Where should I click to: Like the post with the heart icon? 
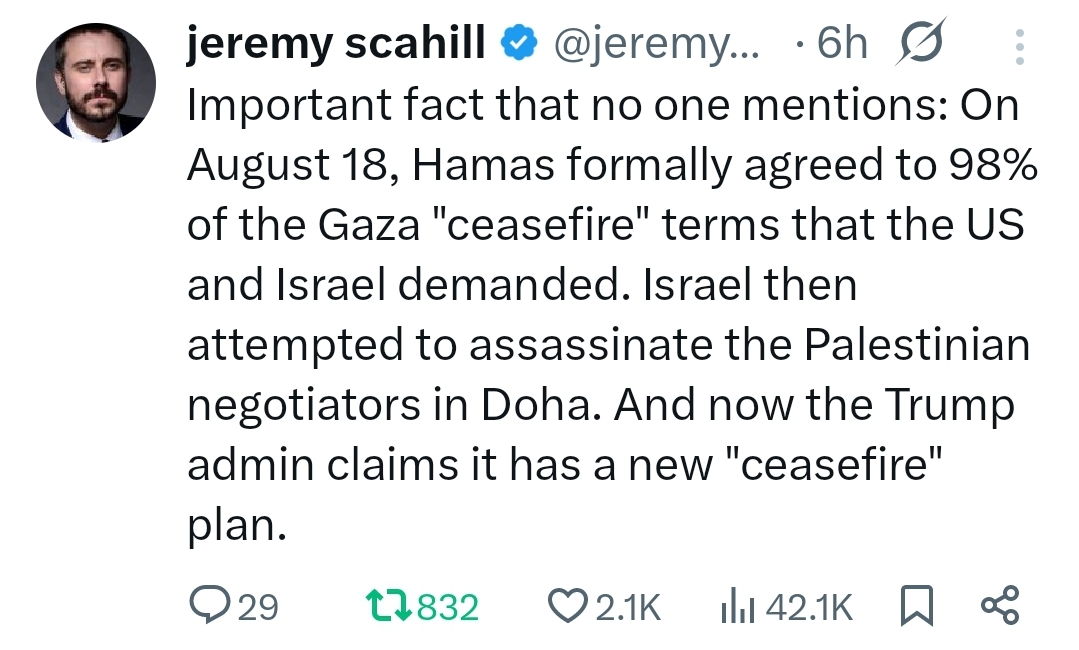pyautogui.click(x=570, y=606)
